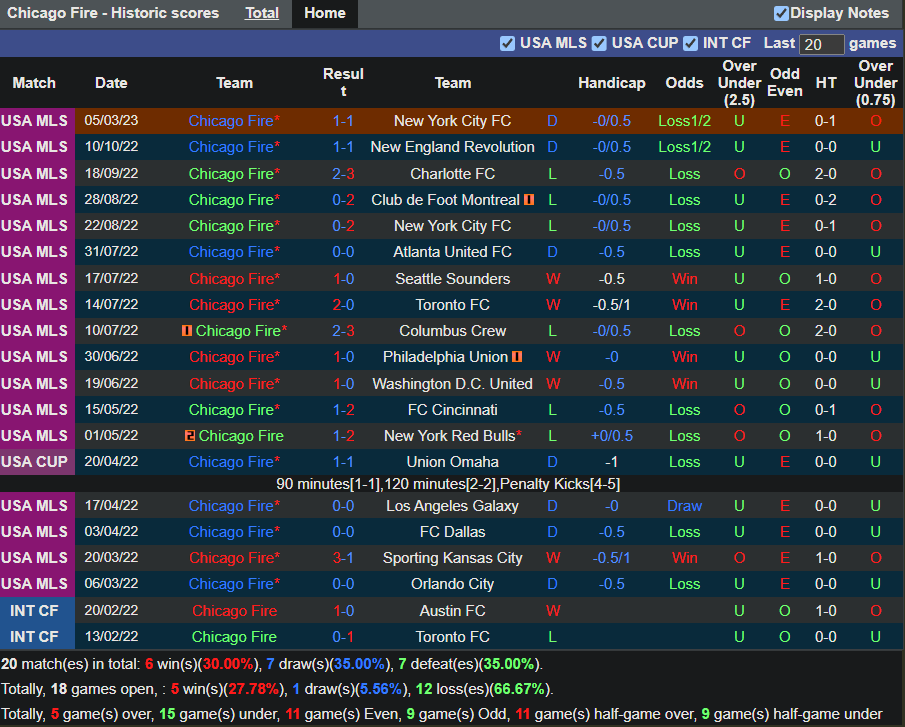Click the penalty kicks note below Union Omaha
The height and width of the screenshot is (727, 905).
click(x=448, y=484)
